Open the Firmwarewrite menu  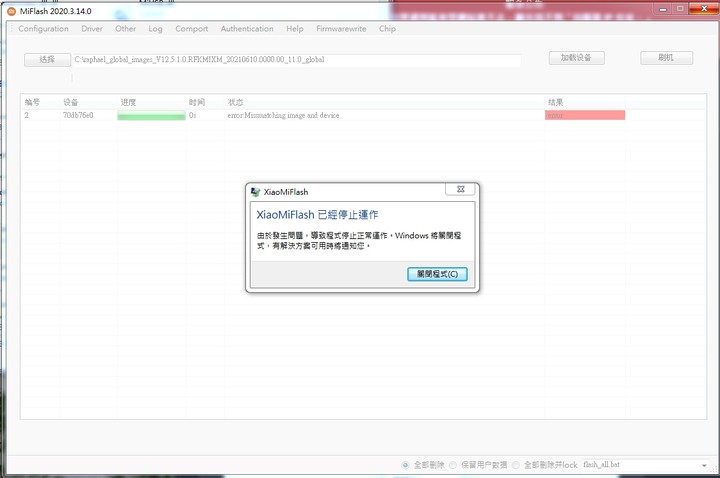341,28
